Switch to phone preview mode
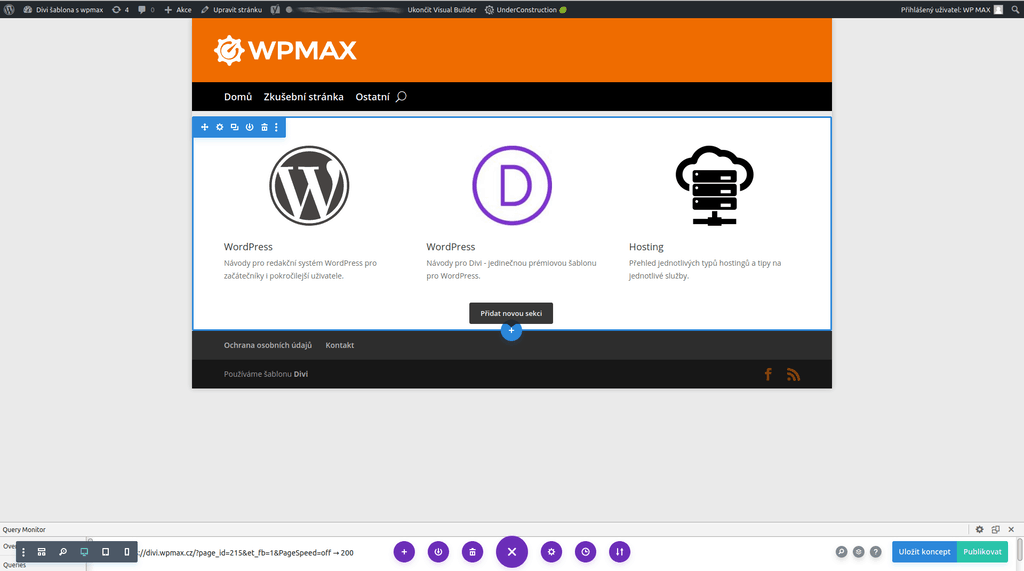This screenshot has width=1024, height=571. point(127,552)
